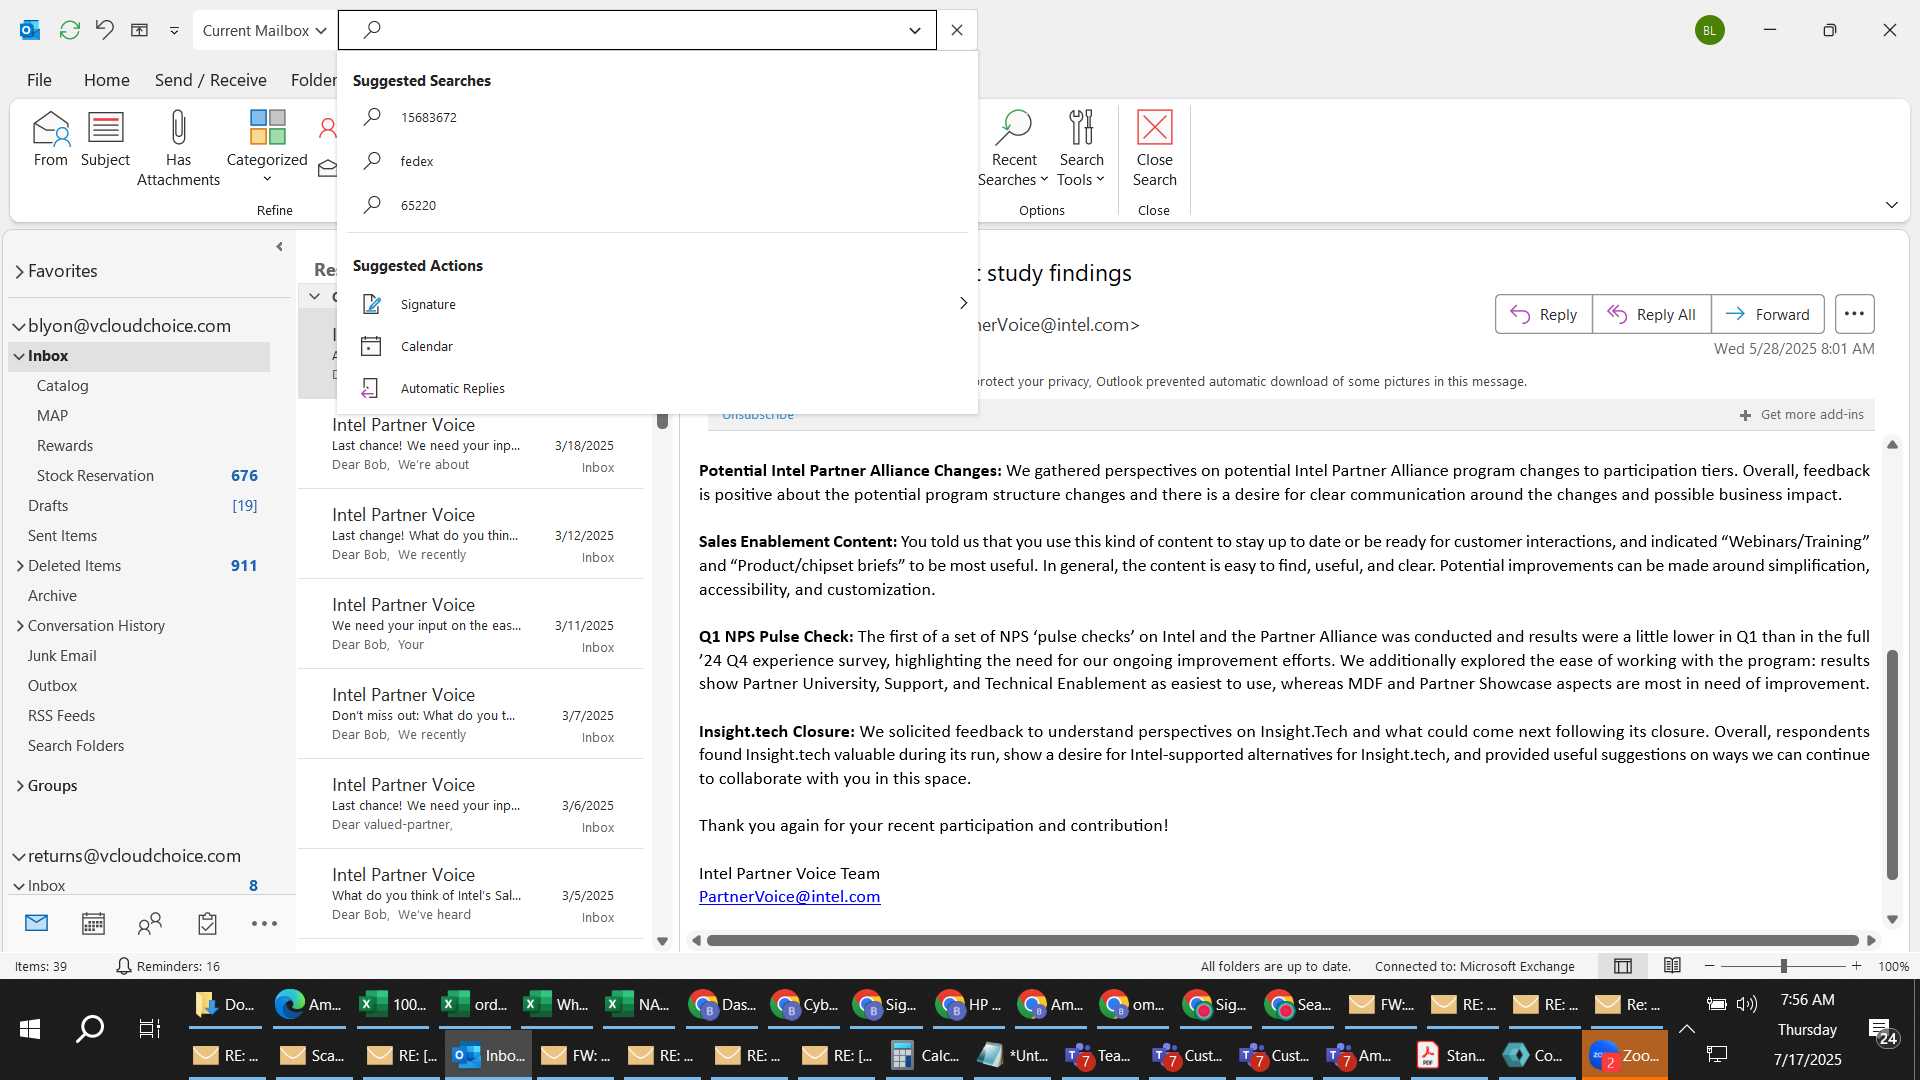
Task: Open Intel Partner Voice email dated 3/11/2025
Action: 472,625
